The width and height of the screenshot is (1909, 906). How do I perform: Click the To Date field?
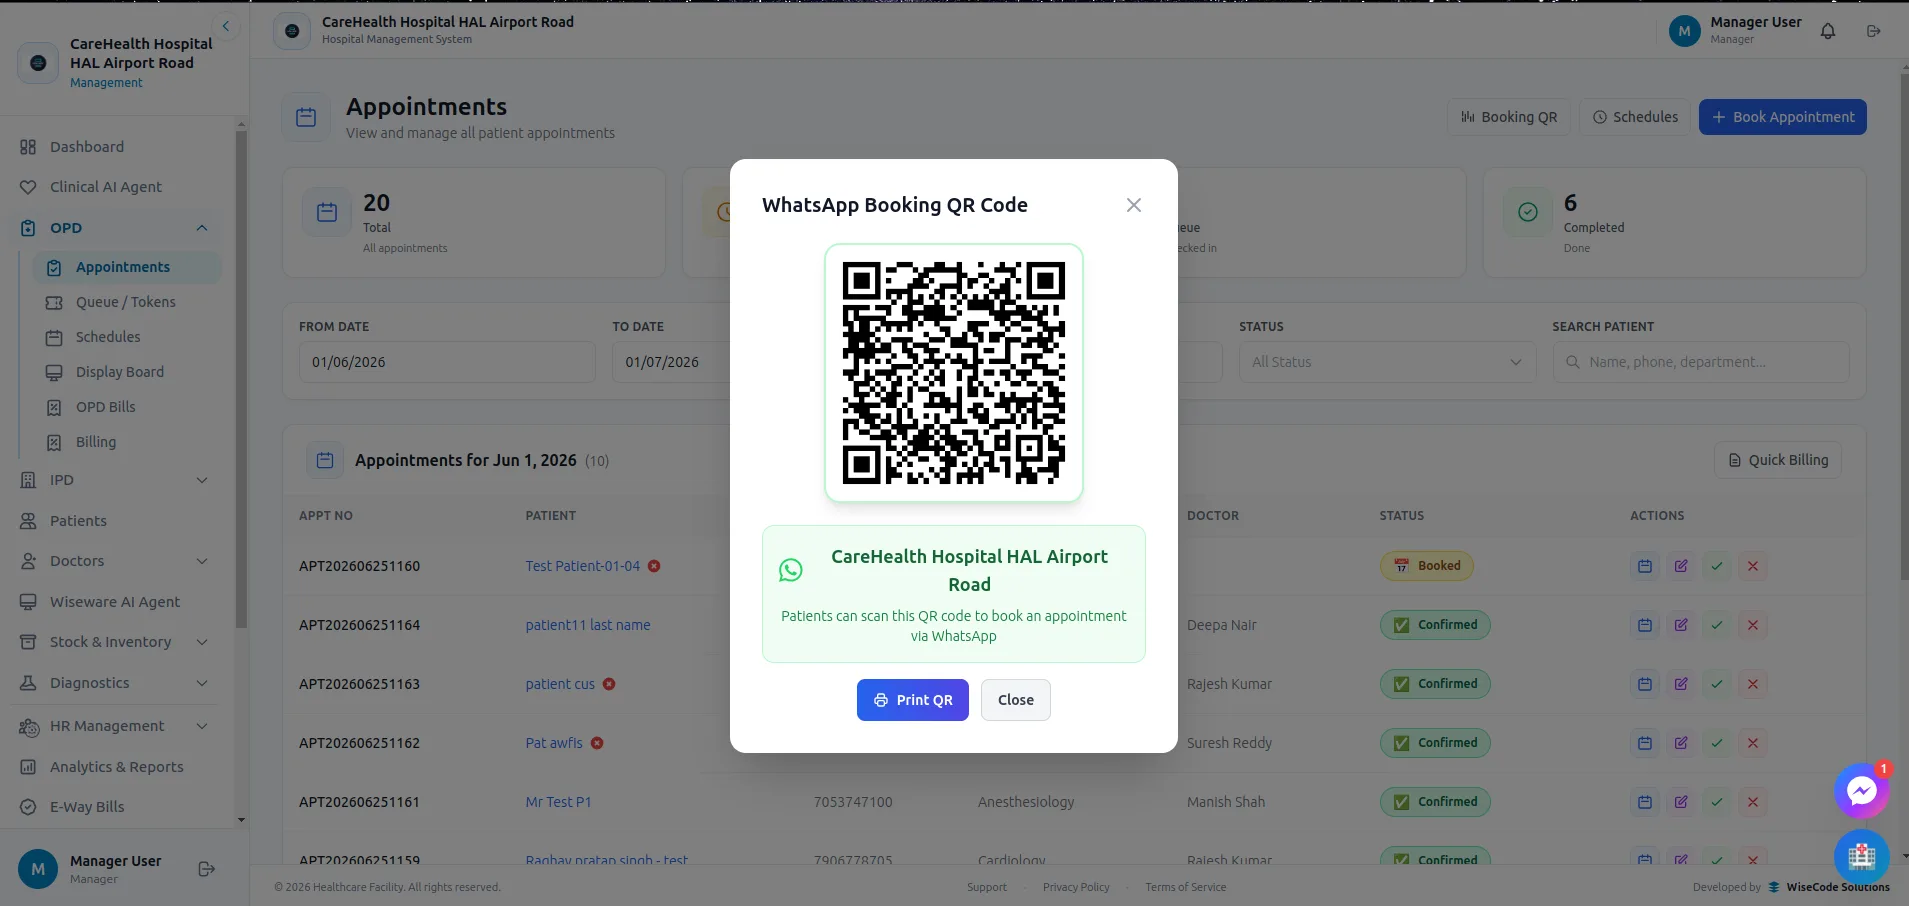point(672,362)
